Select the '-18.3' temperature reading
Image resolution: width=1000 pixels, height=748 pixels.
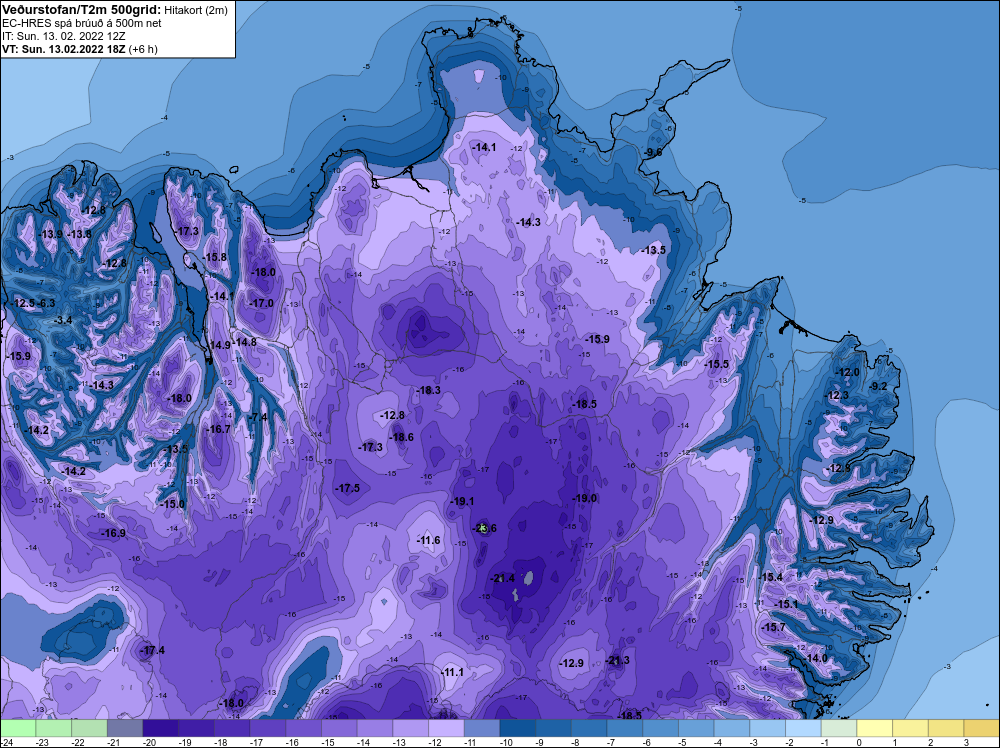coord(429,390)
